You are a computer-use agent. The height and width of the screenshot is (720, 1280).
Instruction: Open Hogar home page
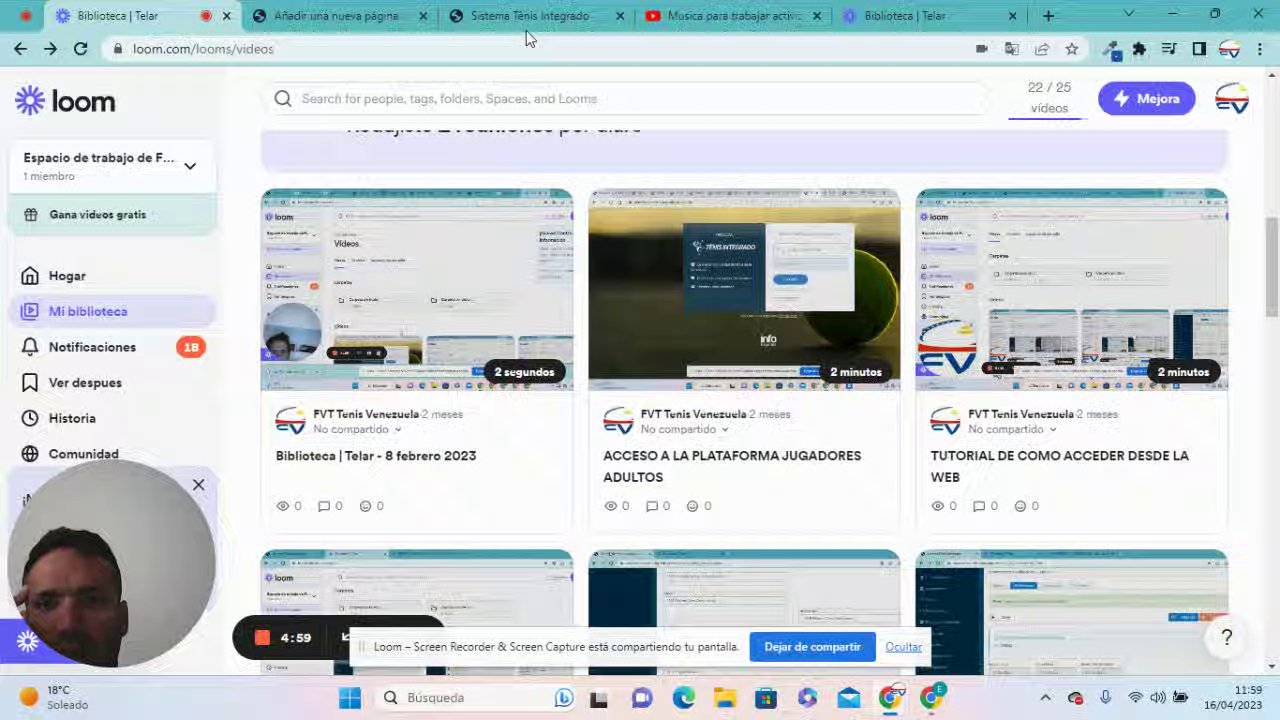point(67,276)
